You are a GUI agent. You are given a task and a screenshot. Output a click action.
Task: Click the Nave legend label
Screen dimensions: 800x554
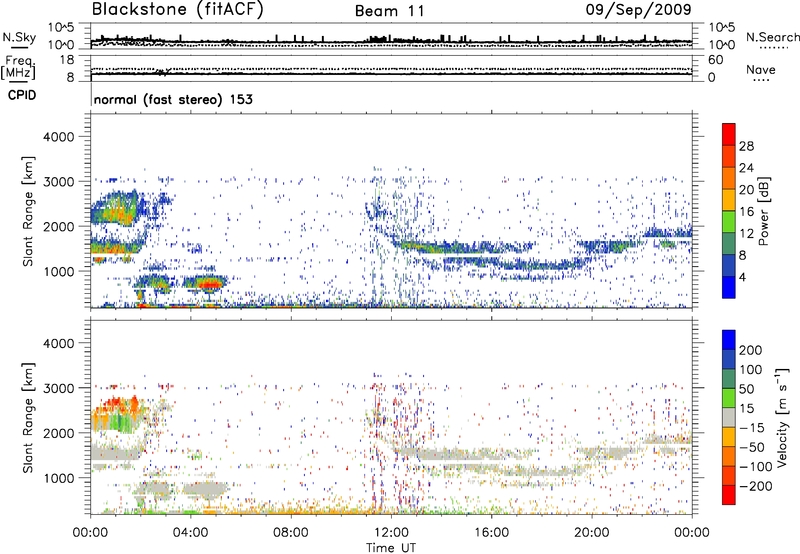coord(761,69)
